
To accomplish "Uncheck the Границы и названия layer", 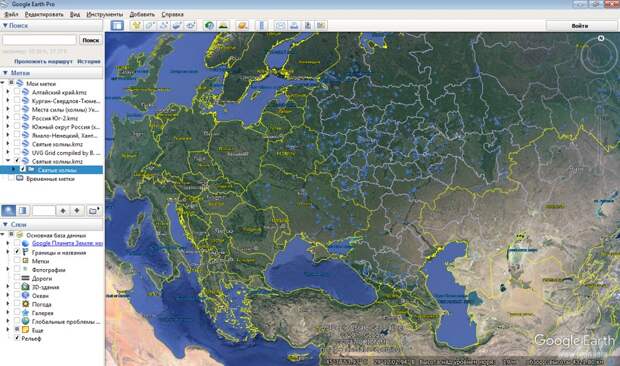I will [17, 252].
